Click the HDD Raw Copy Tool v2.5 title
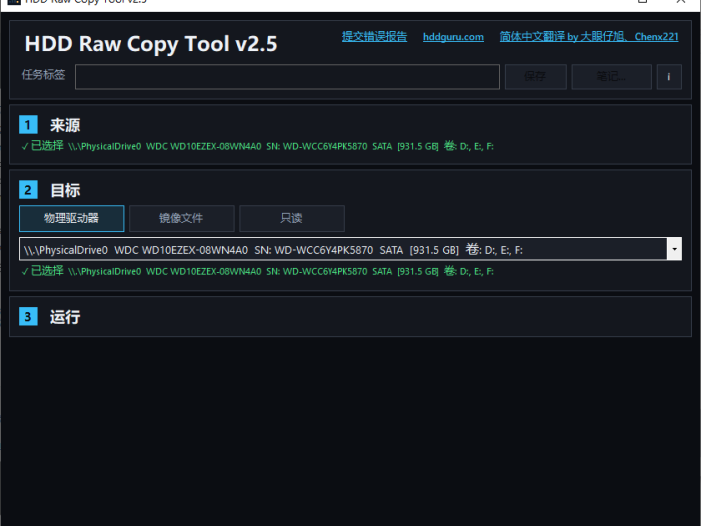The image size is (701, 526). coord(151,44)
